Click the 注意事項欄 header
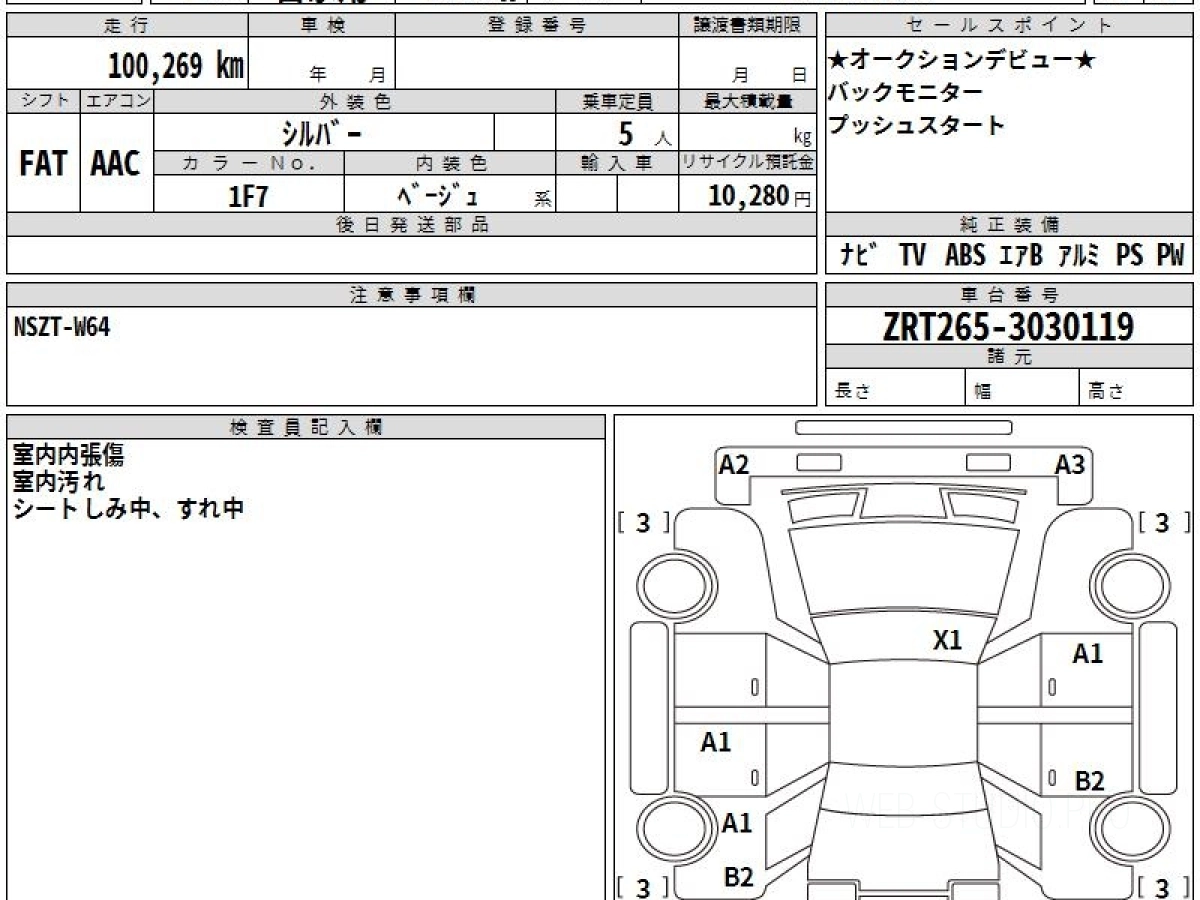1200x900 pixels. point(411,295)
